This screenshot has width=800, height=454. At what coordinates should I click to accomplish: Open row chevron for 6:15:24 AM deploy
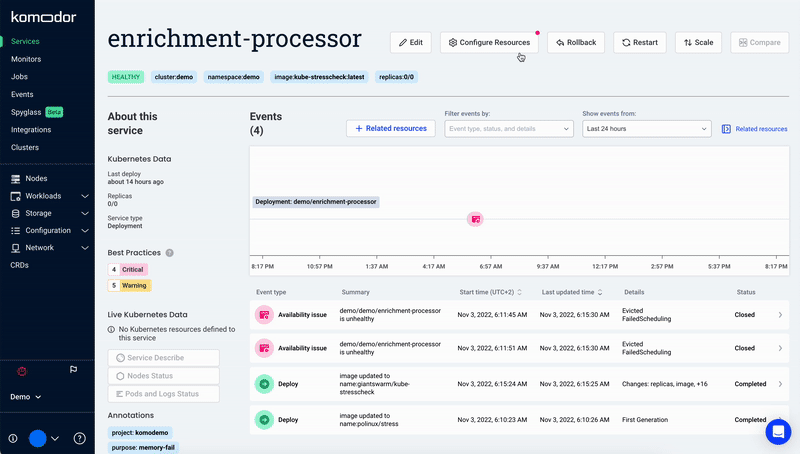click(x=780, y=384)
